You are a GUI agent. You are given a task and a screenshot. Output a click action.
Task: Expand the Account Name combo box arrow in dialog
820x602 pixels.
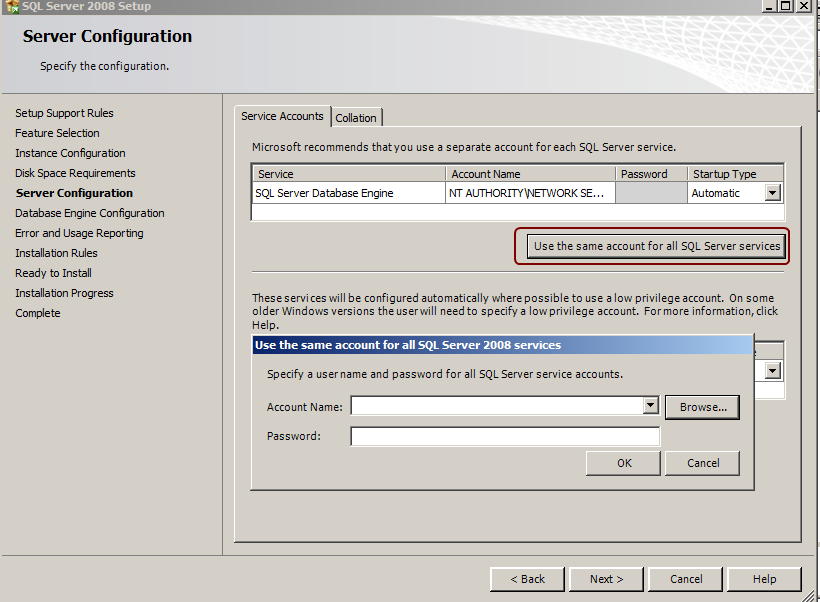tap(650, 406)
